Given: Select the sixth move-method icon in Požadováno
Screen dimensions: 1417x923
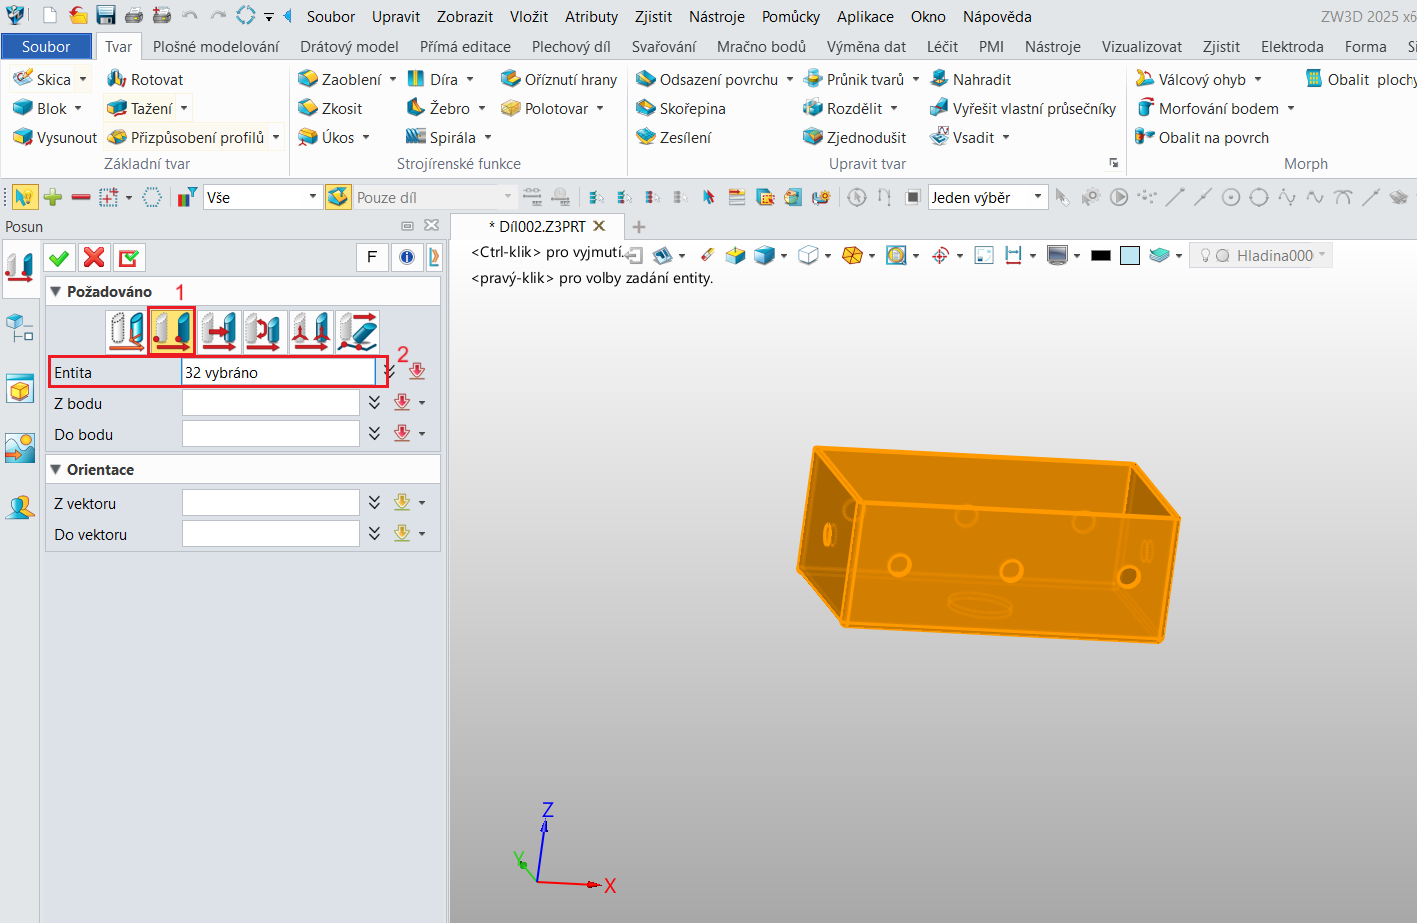Looking at the screenshot, I should (x=357, y=331).
